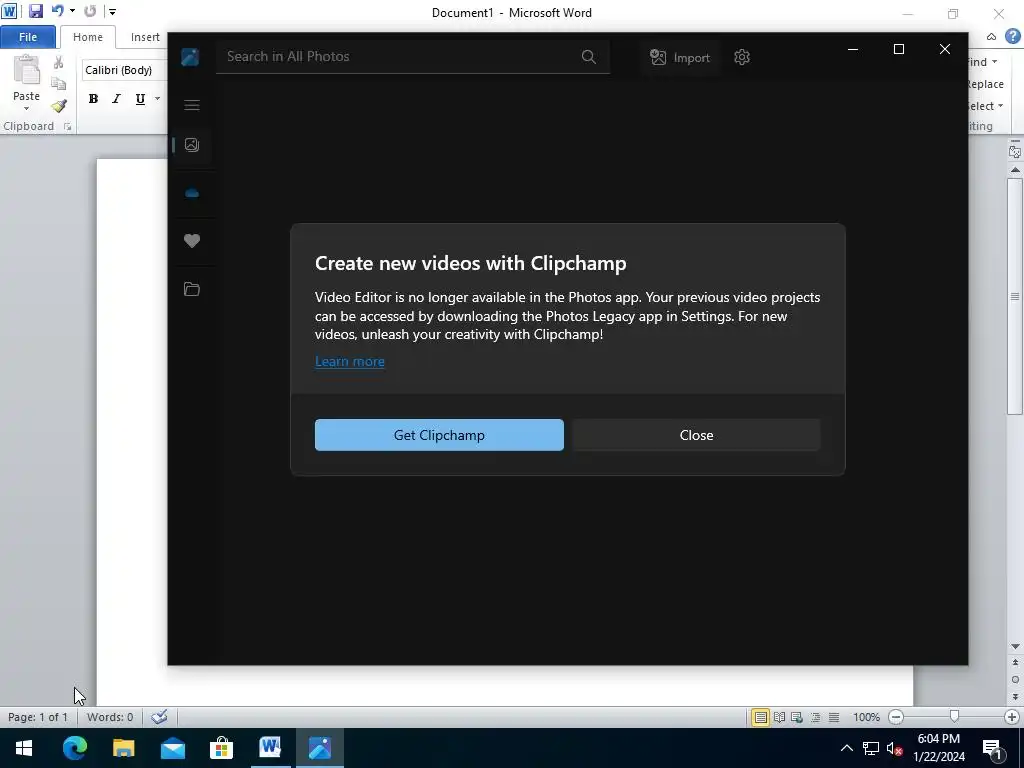This screenshot has width=1024, height=768.
Task: Open Clipboard pane dialog launcher
Action: click(67, 127)
